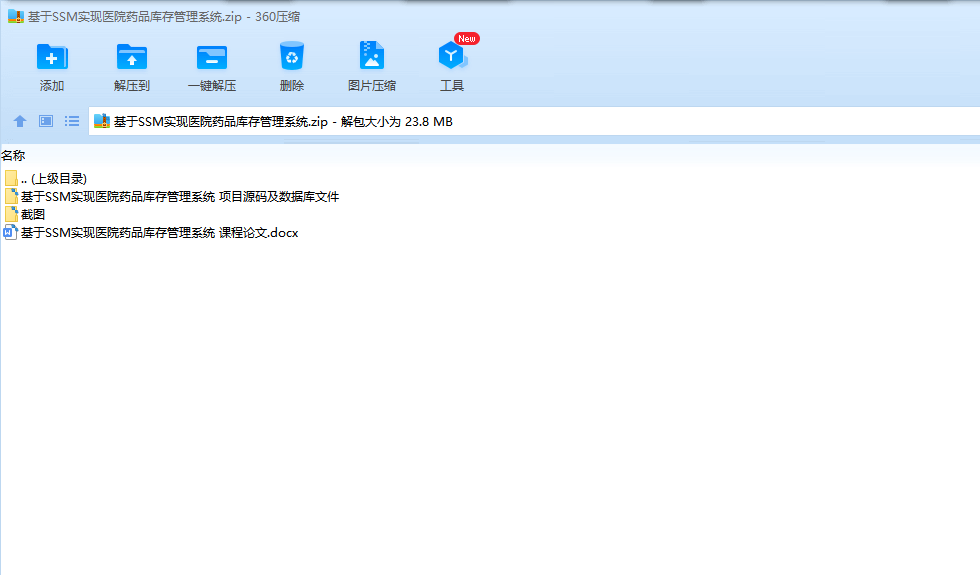Switch to detailed list view mode
Screen dimensions: 980x575
[x=72, y=121]
